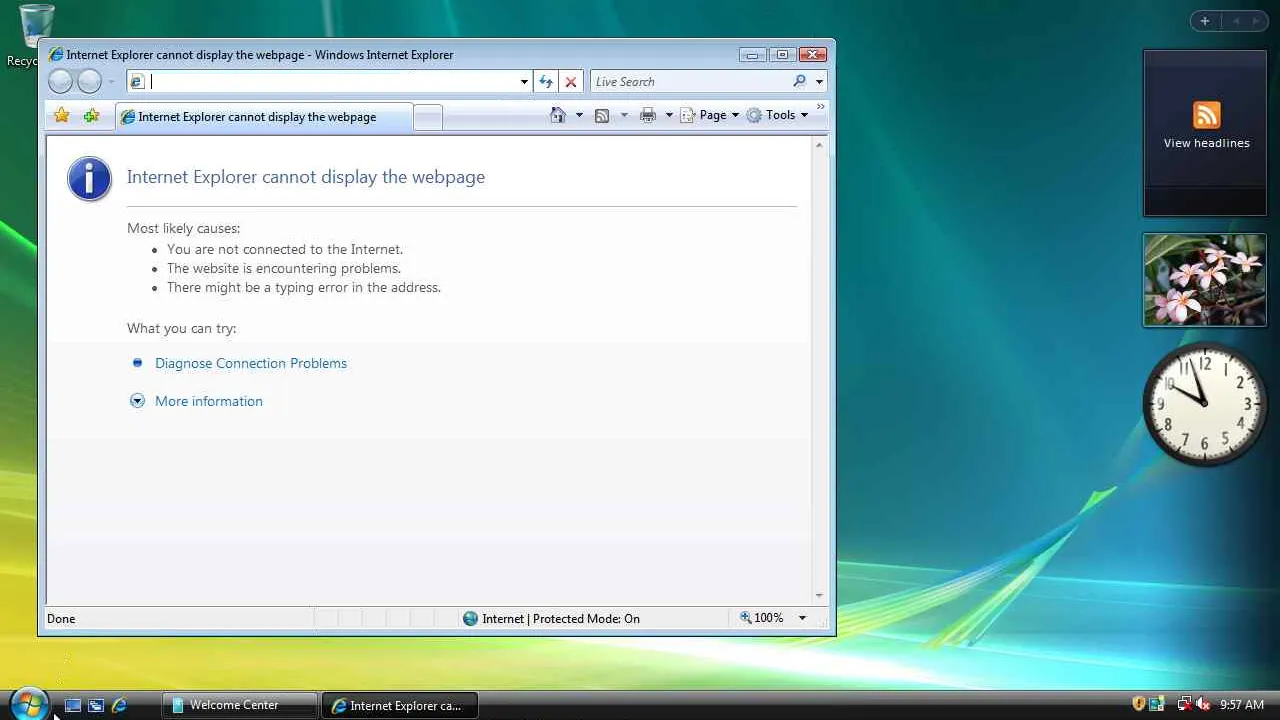Click the Diagnose Connection Problems link
Viewport: 1280px width, 720px height.
[251, 363]
